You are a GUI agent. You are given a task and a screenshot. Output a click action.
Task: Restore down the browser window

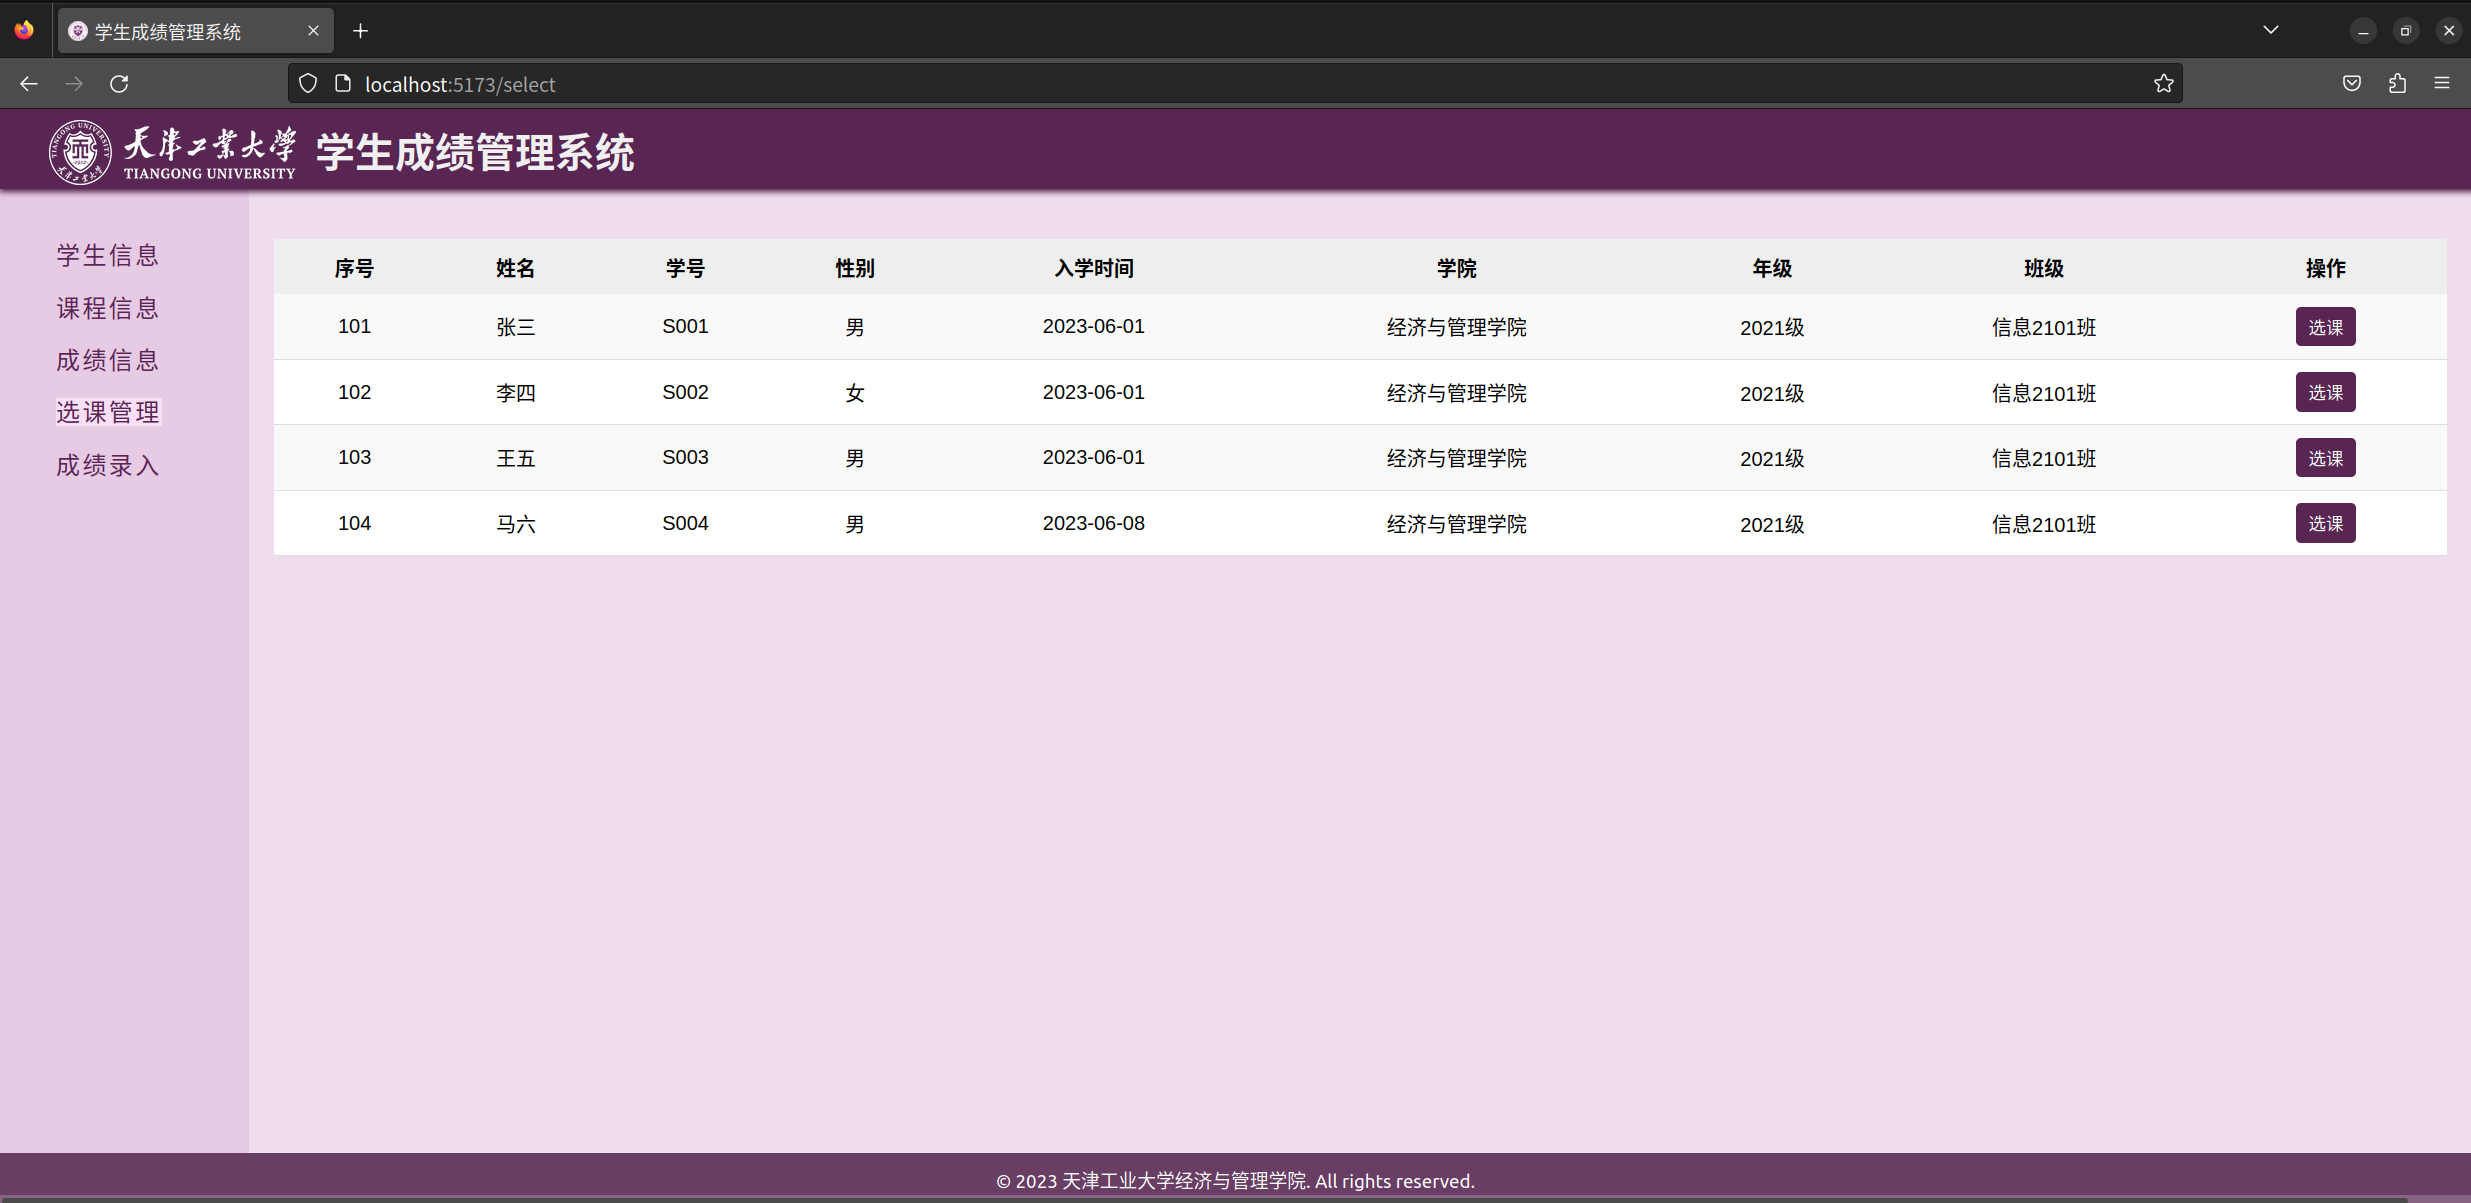(x=2406, y=31)
